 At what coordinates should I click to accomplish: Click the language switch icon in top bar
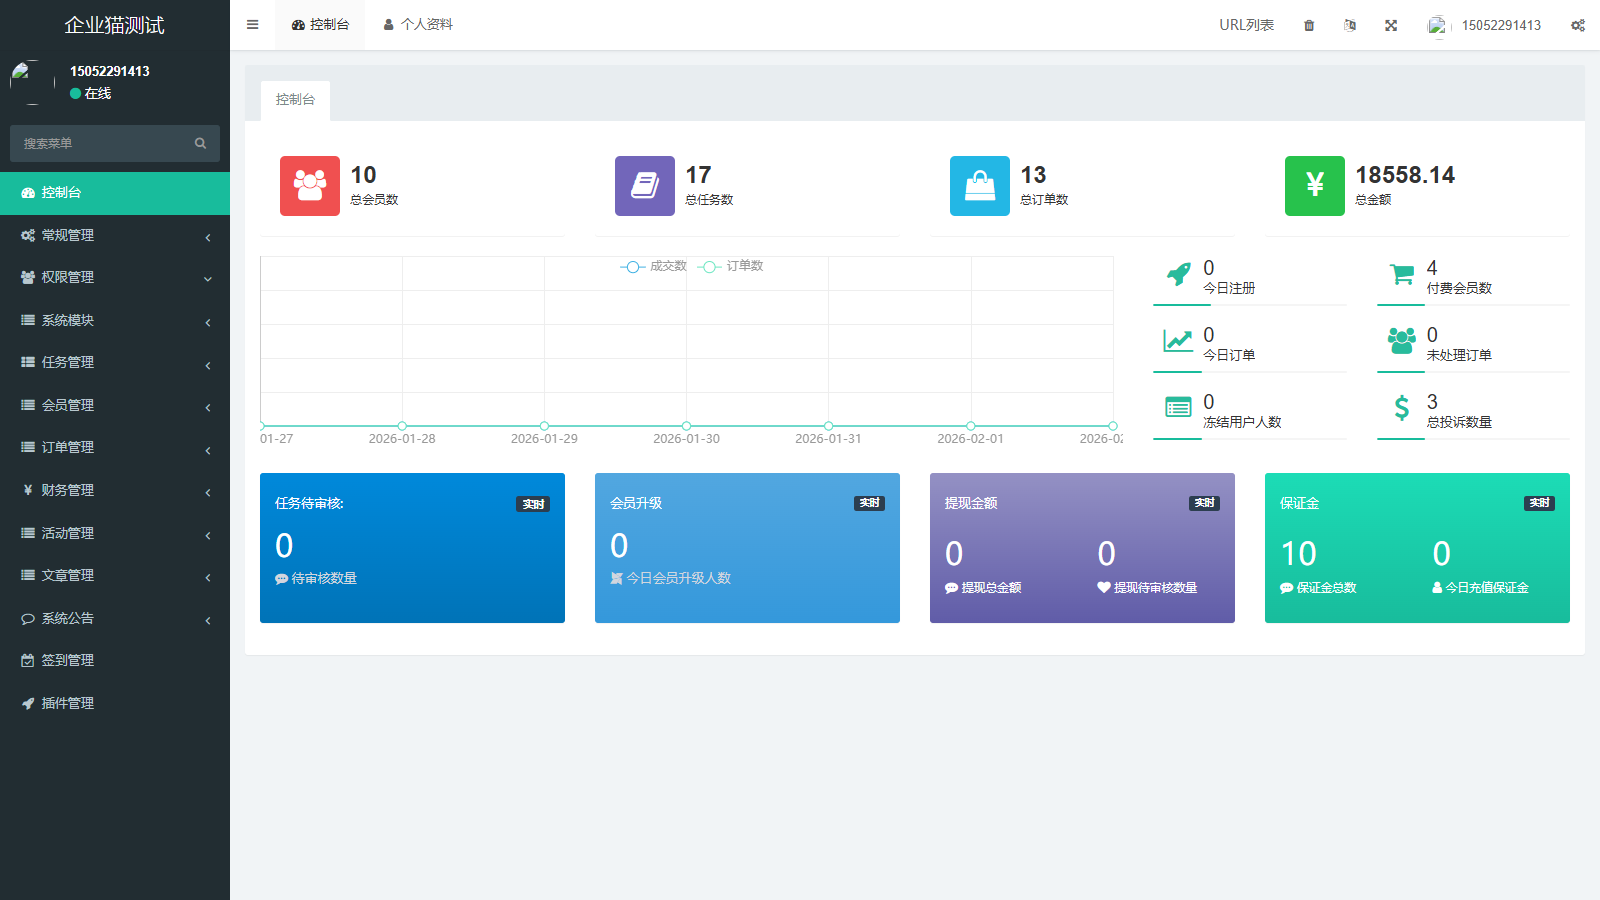pos(1350,25)
